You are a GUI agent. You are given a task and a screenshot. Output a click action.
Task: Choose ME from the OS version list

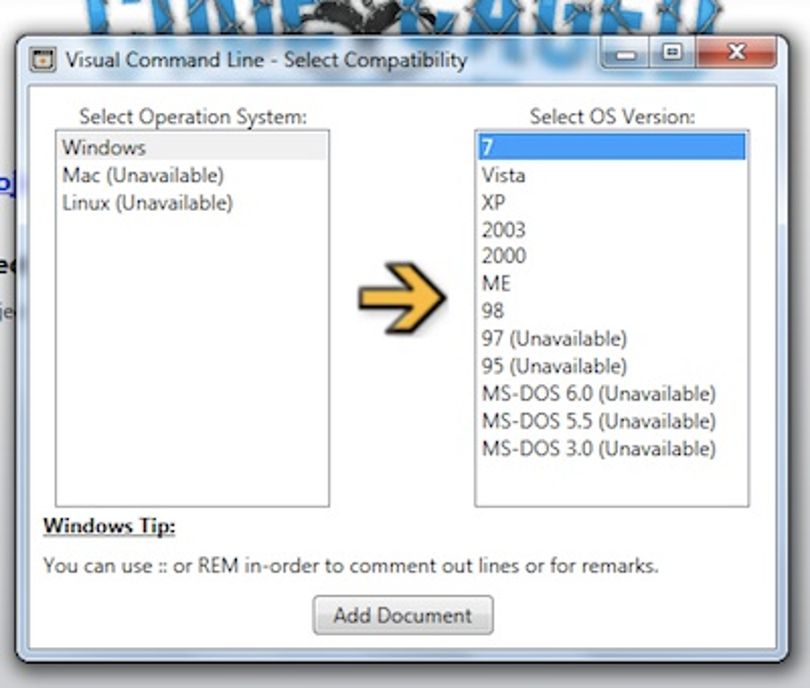pyautogui.click(x=612, y=283)
